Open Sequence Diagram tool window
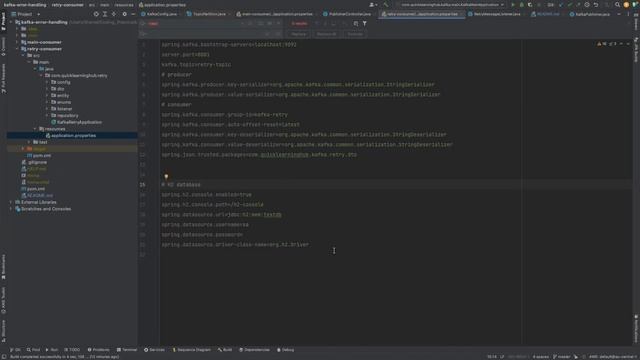This screenshot has width=640, height=360. (191, 350)
